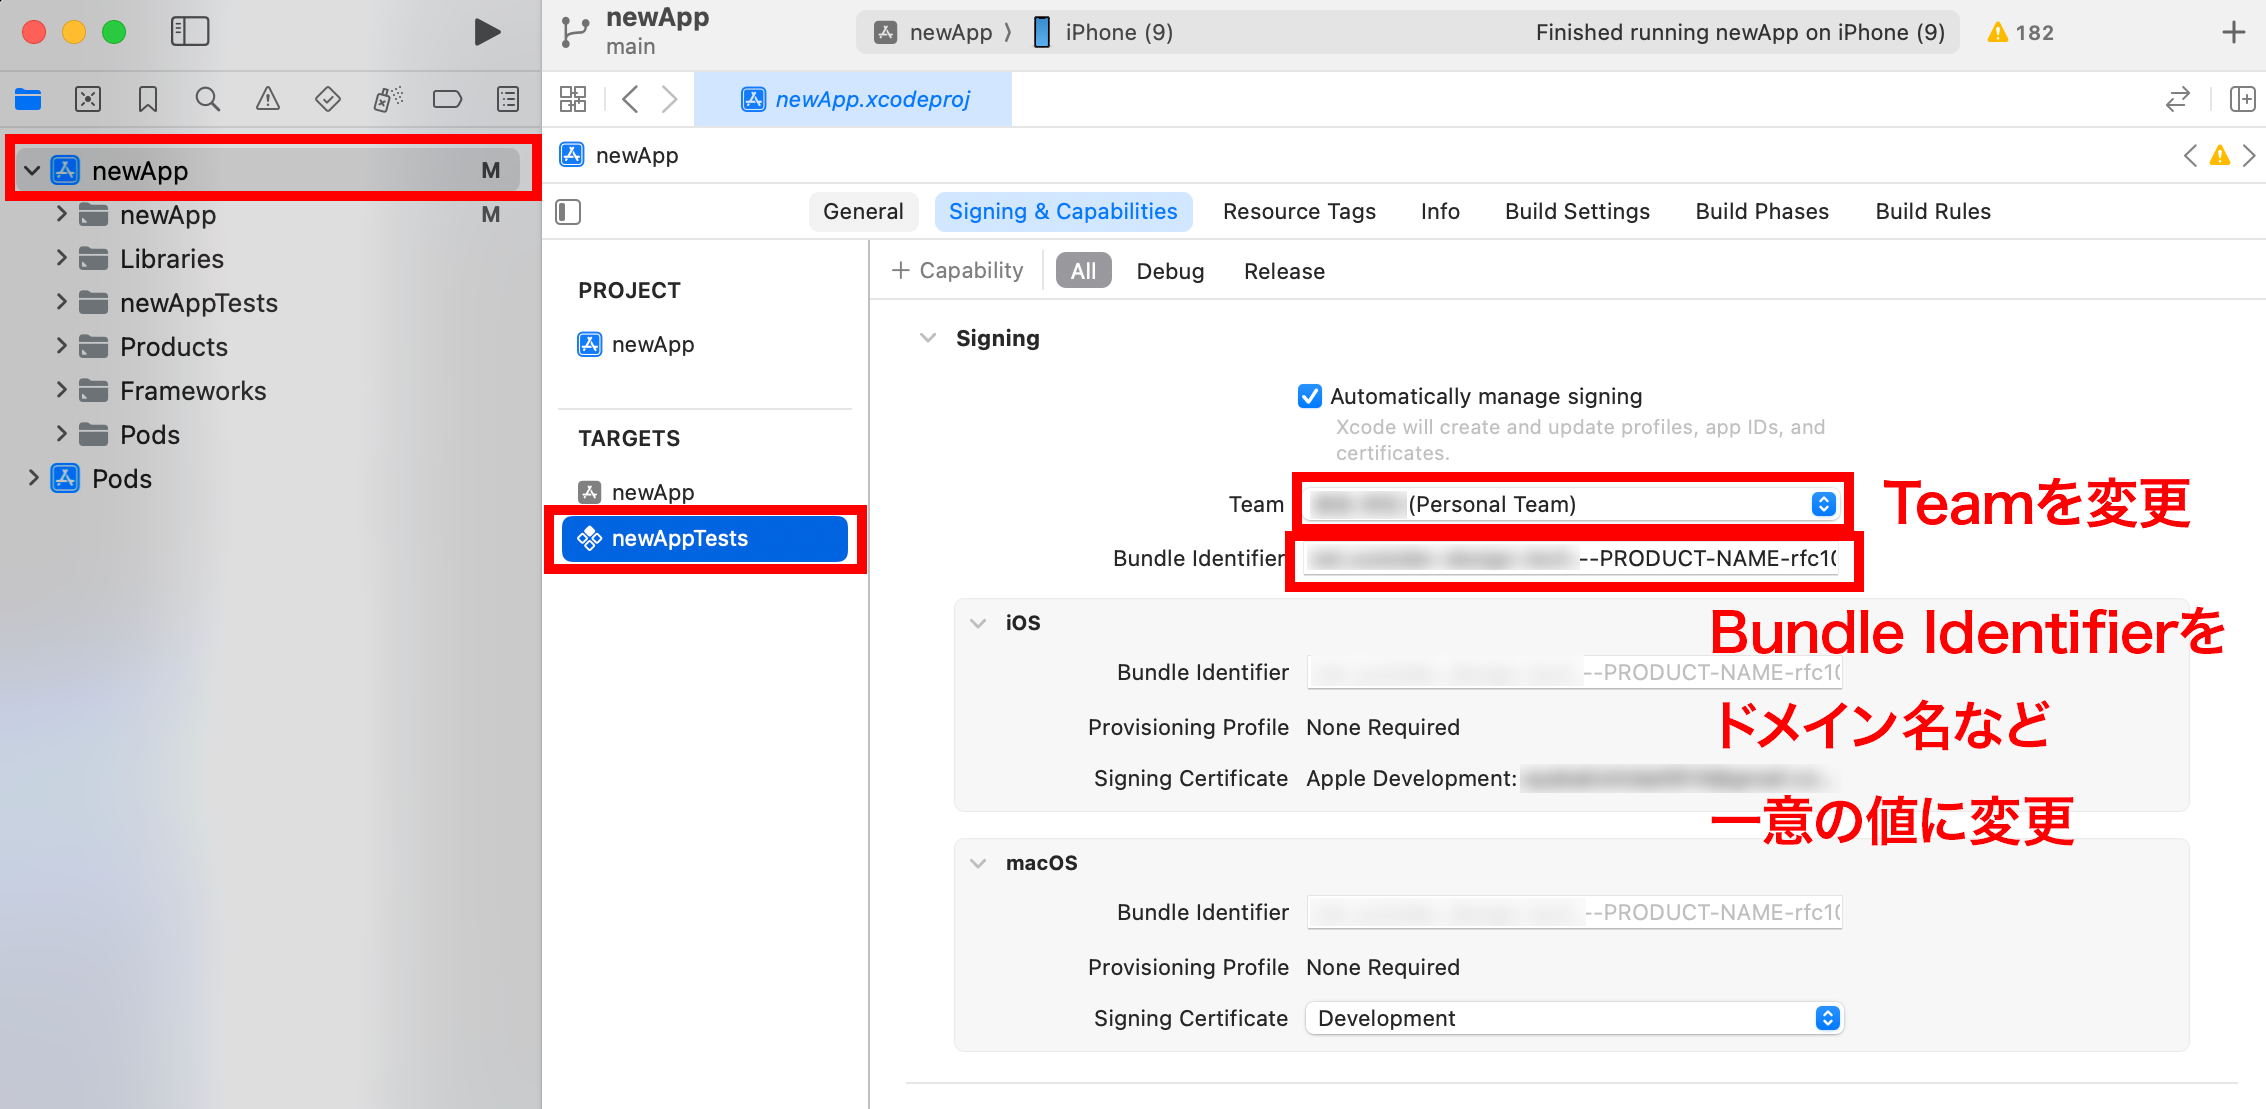Toggle the editor's left column panel

pos(567,212)
